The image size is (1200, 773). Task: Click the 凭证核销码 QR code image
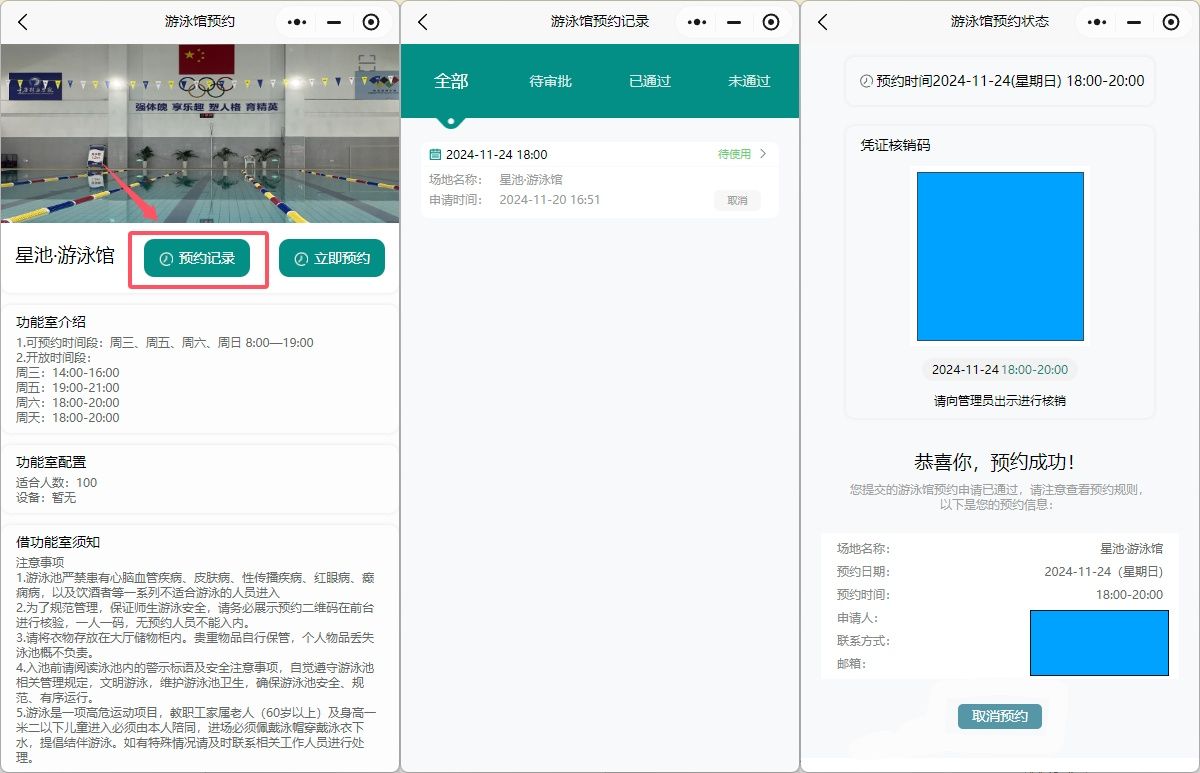(x=1000, y=256)
